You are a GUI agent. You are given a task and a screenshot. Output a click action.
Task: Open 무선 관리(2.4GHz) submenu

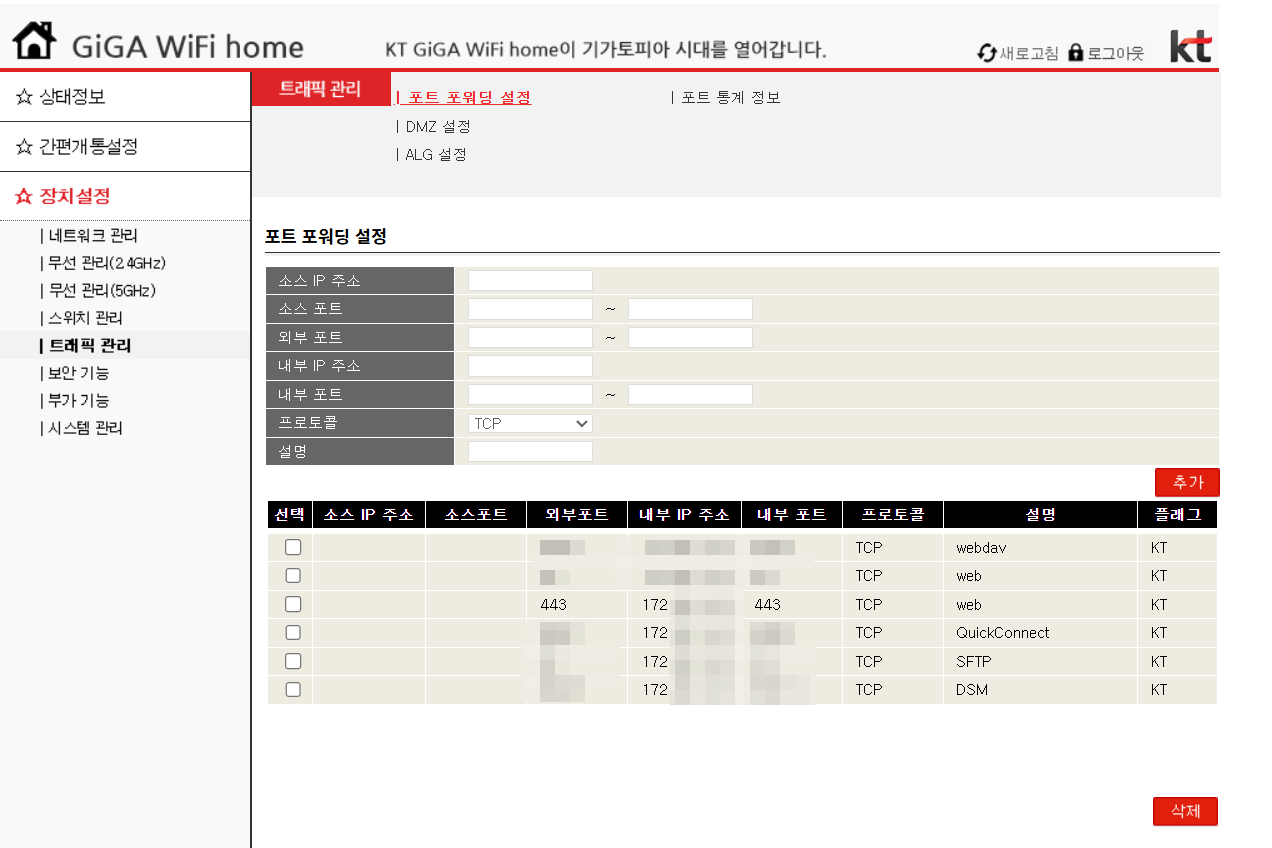tap(107, 263)
